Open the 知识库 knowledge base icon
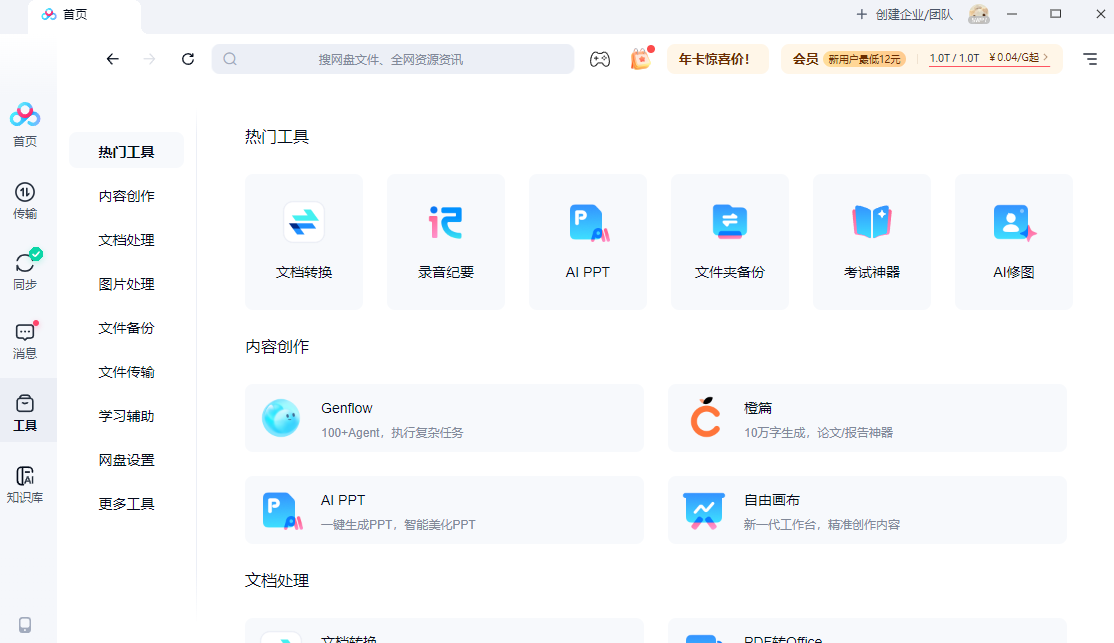This screenshot has width=1114, height=643. [25, 484]
